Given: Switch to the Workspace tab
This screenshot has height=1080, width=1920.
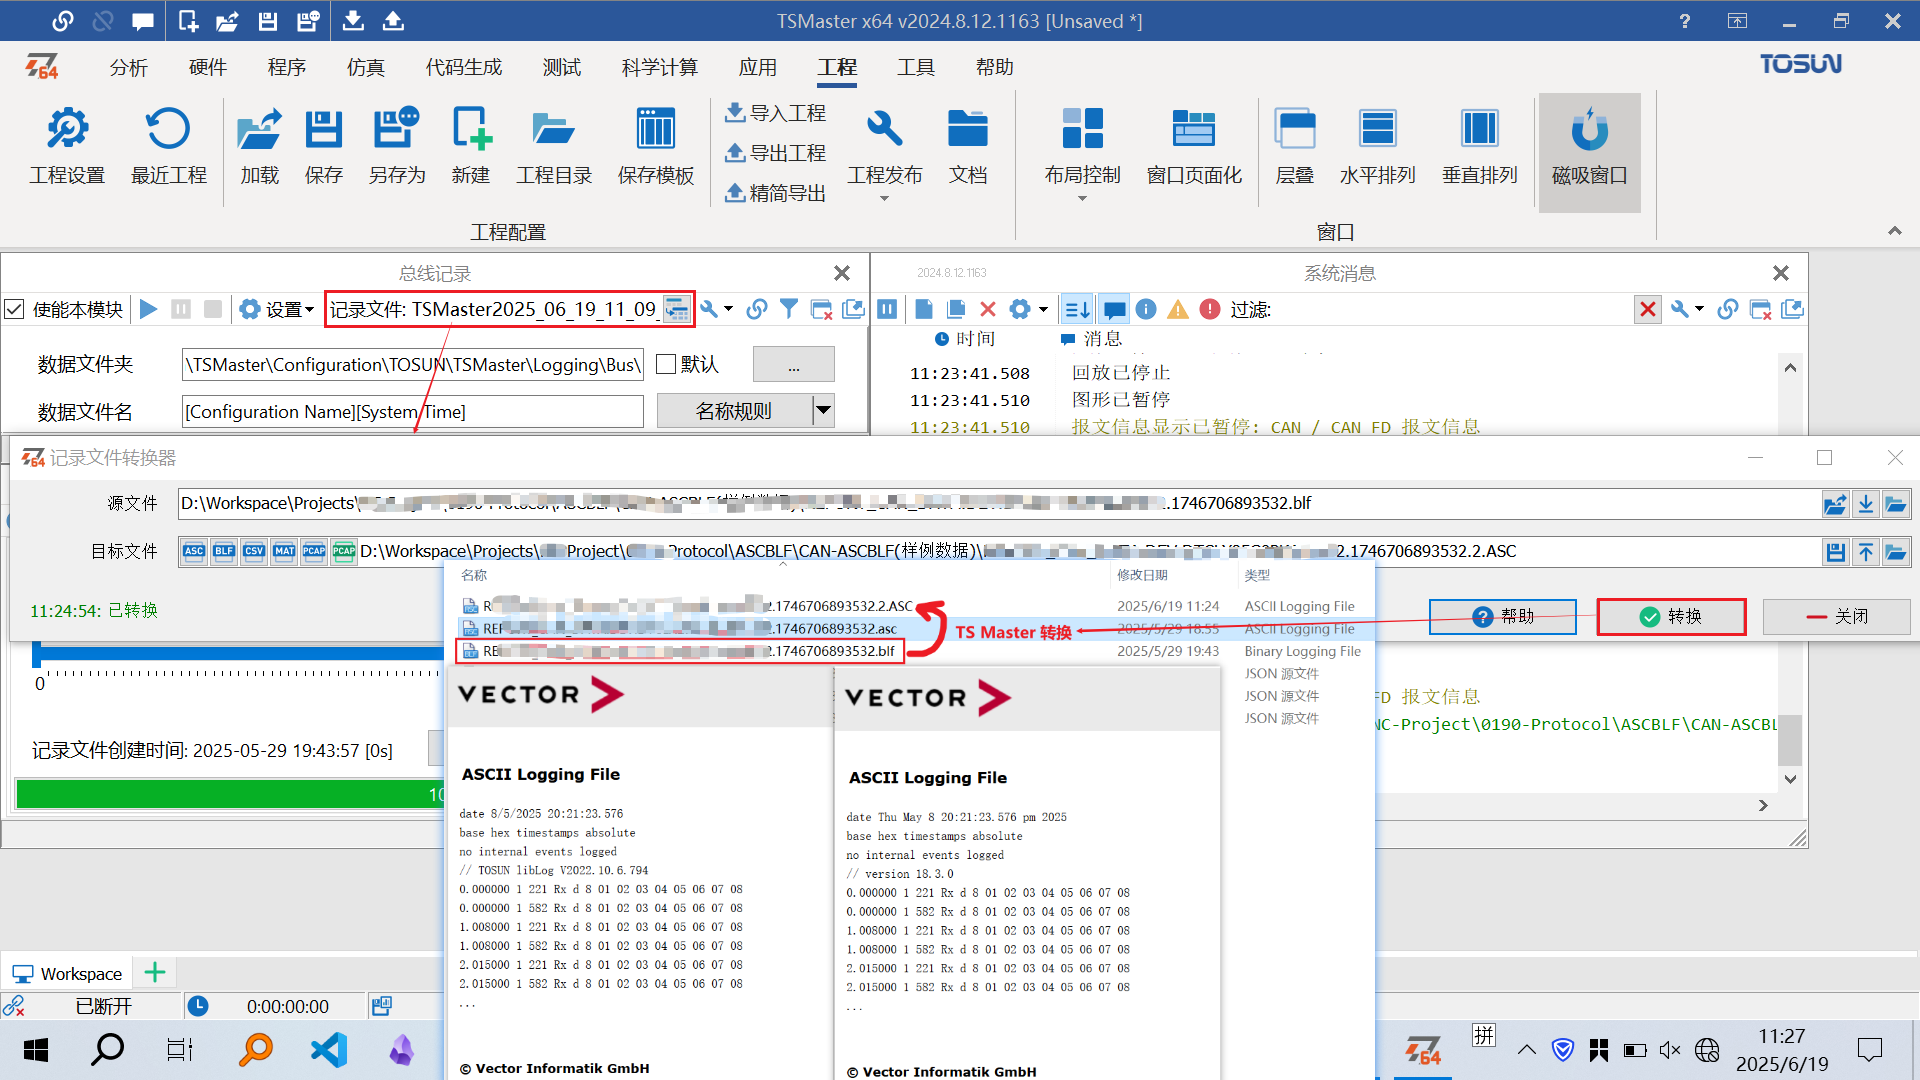Looking at the screenshot, I should (x=67, y=973).
